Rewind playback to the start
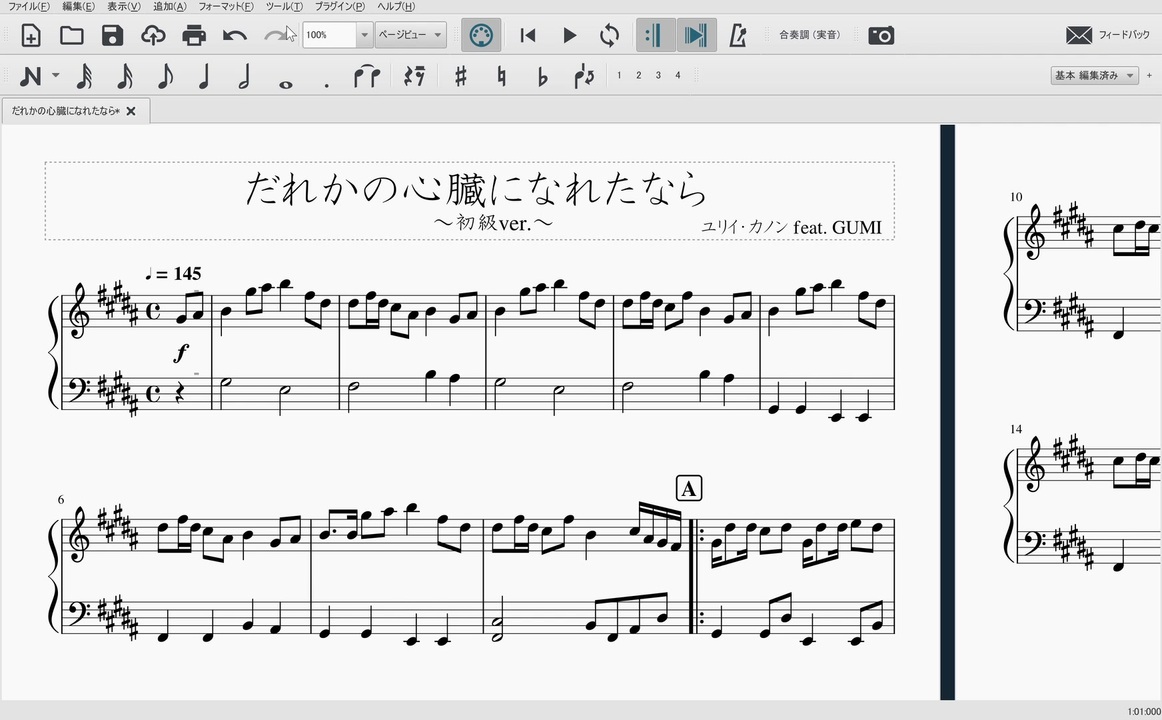Screen dimensions: 1162x720 coord(528,35)
